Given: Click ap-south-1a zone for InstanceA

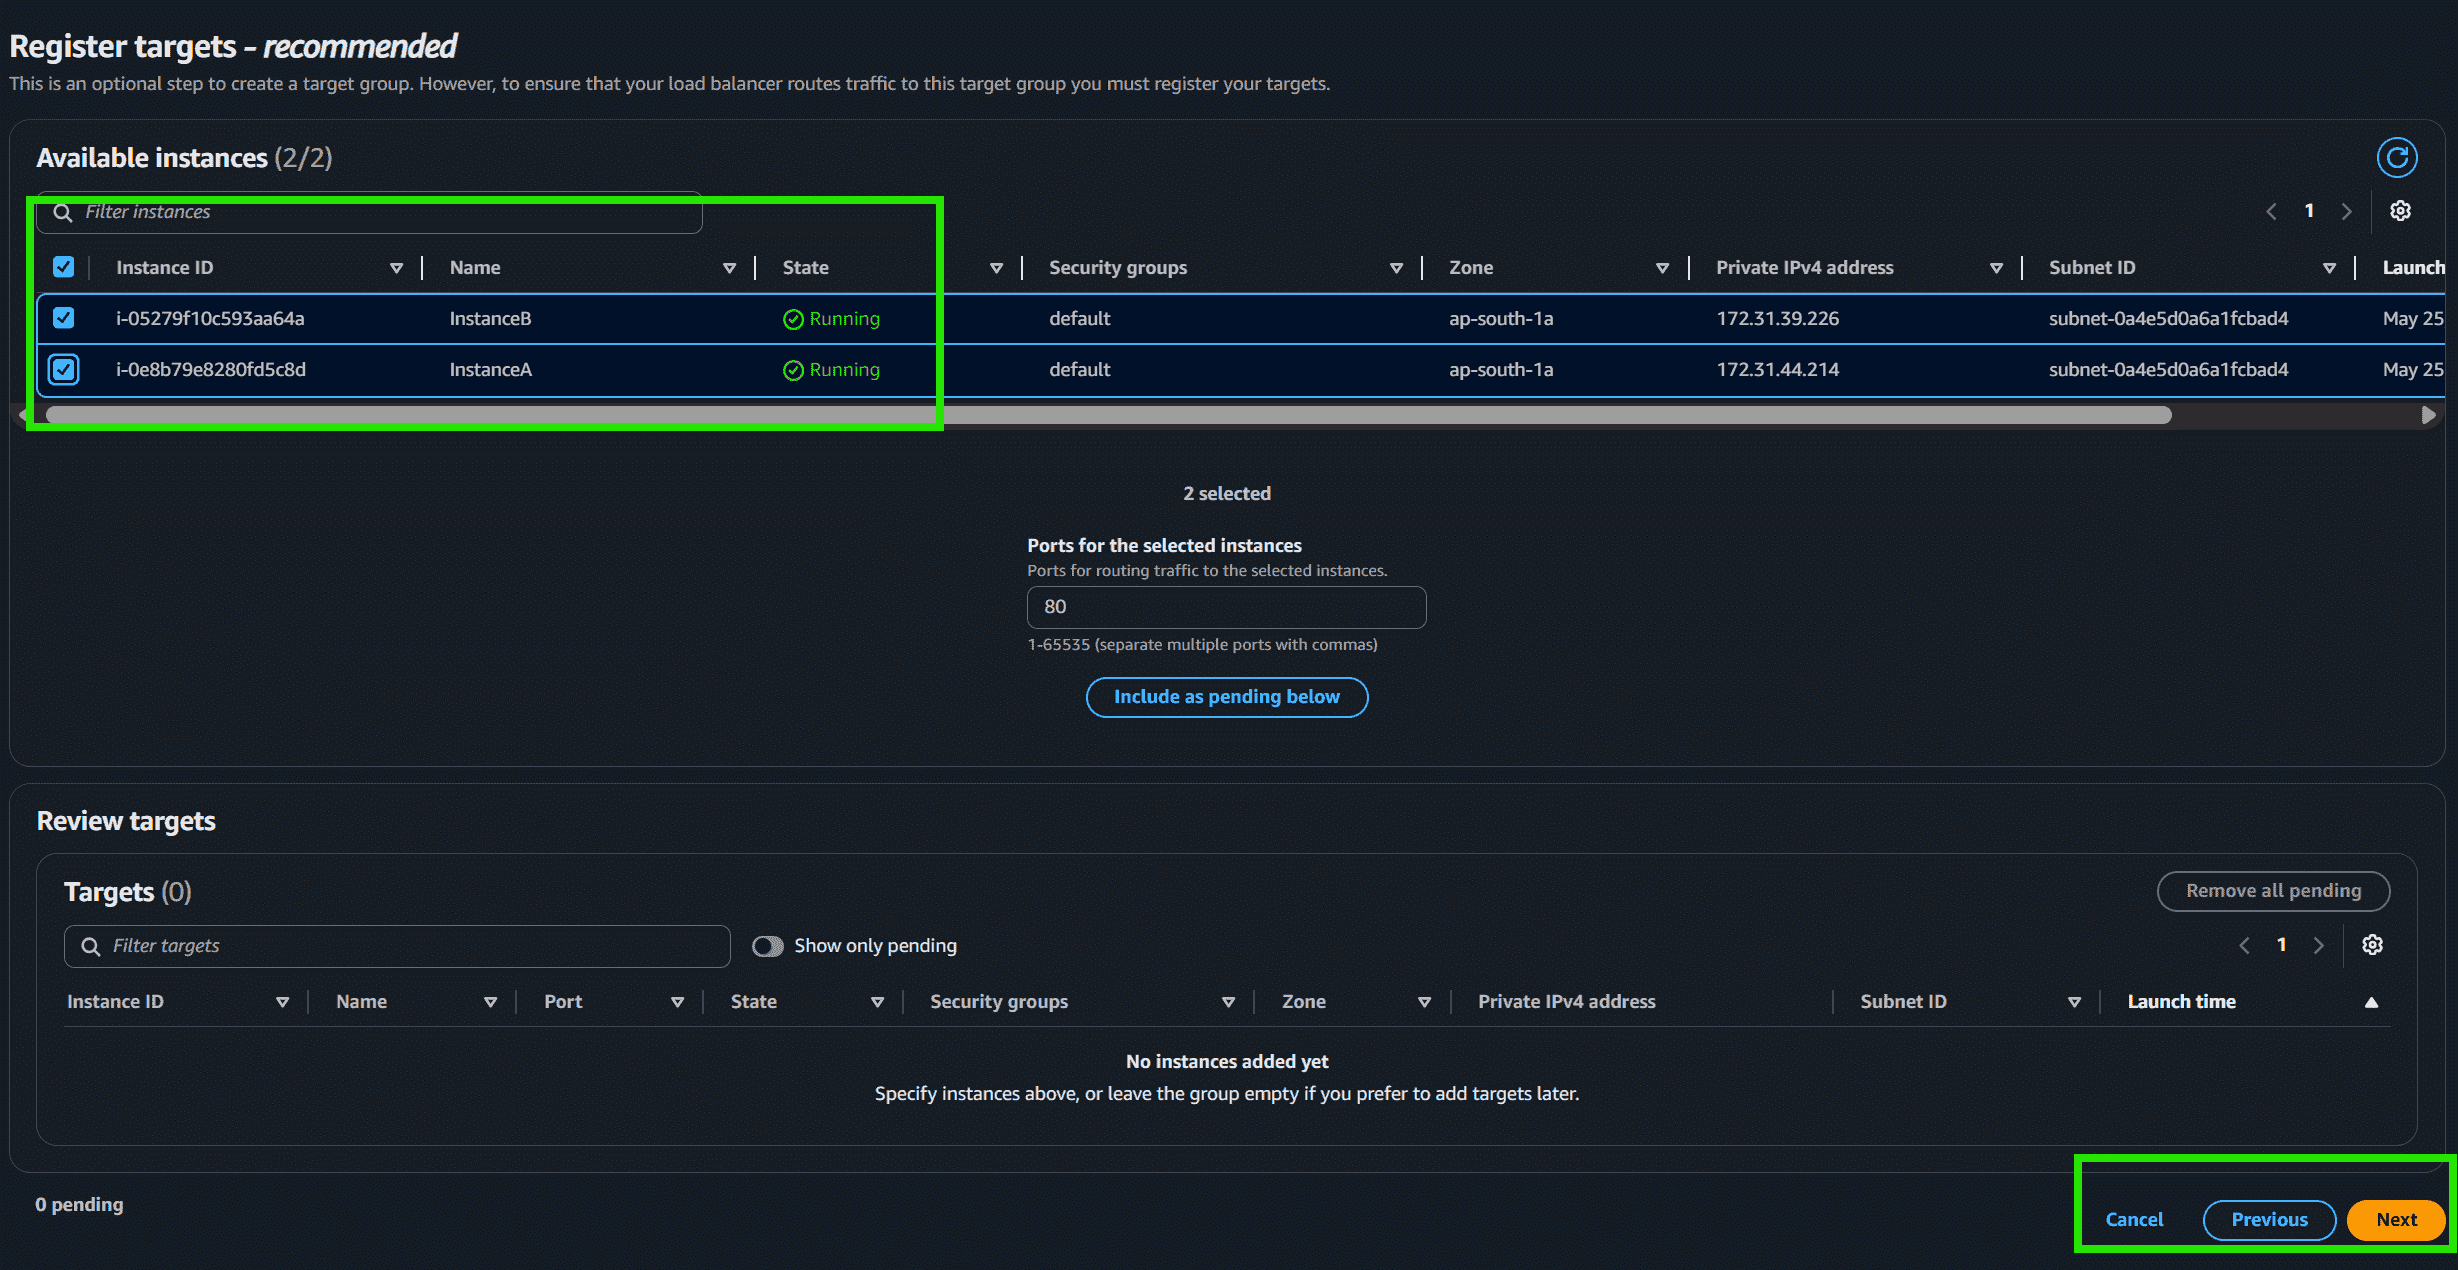Looking at the screenshot, I should (1501, 370).
